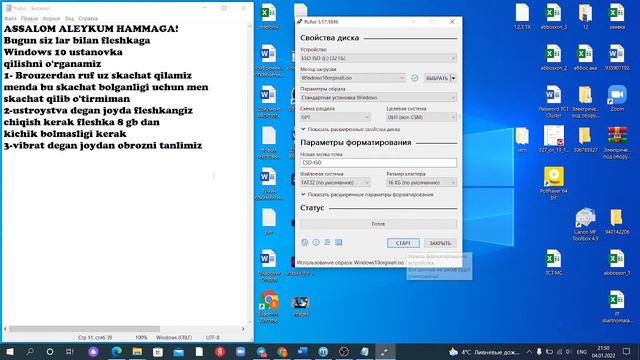The width and height of the screenshot is (640, 360).
Task: Open Rufus log icon
Action: (339, 242)
